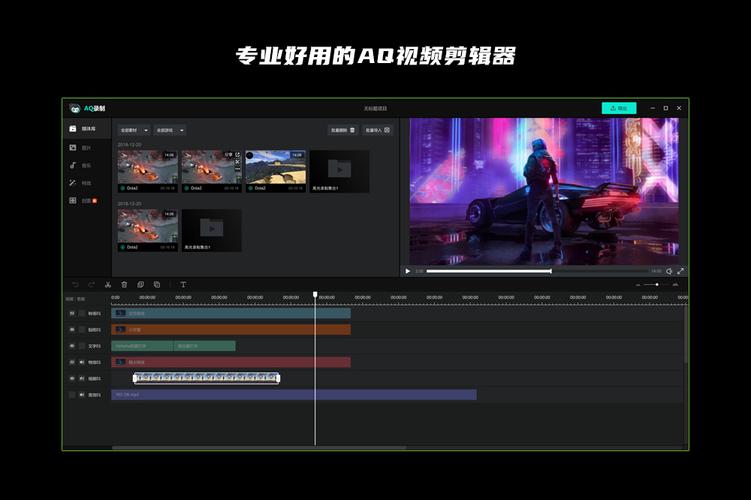Mute preview using the speaker icon
Image resolution: width=751 pixels, height=500 pixels.
[669, 271]
